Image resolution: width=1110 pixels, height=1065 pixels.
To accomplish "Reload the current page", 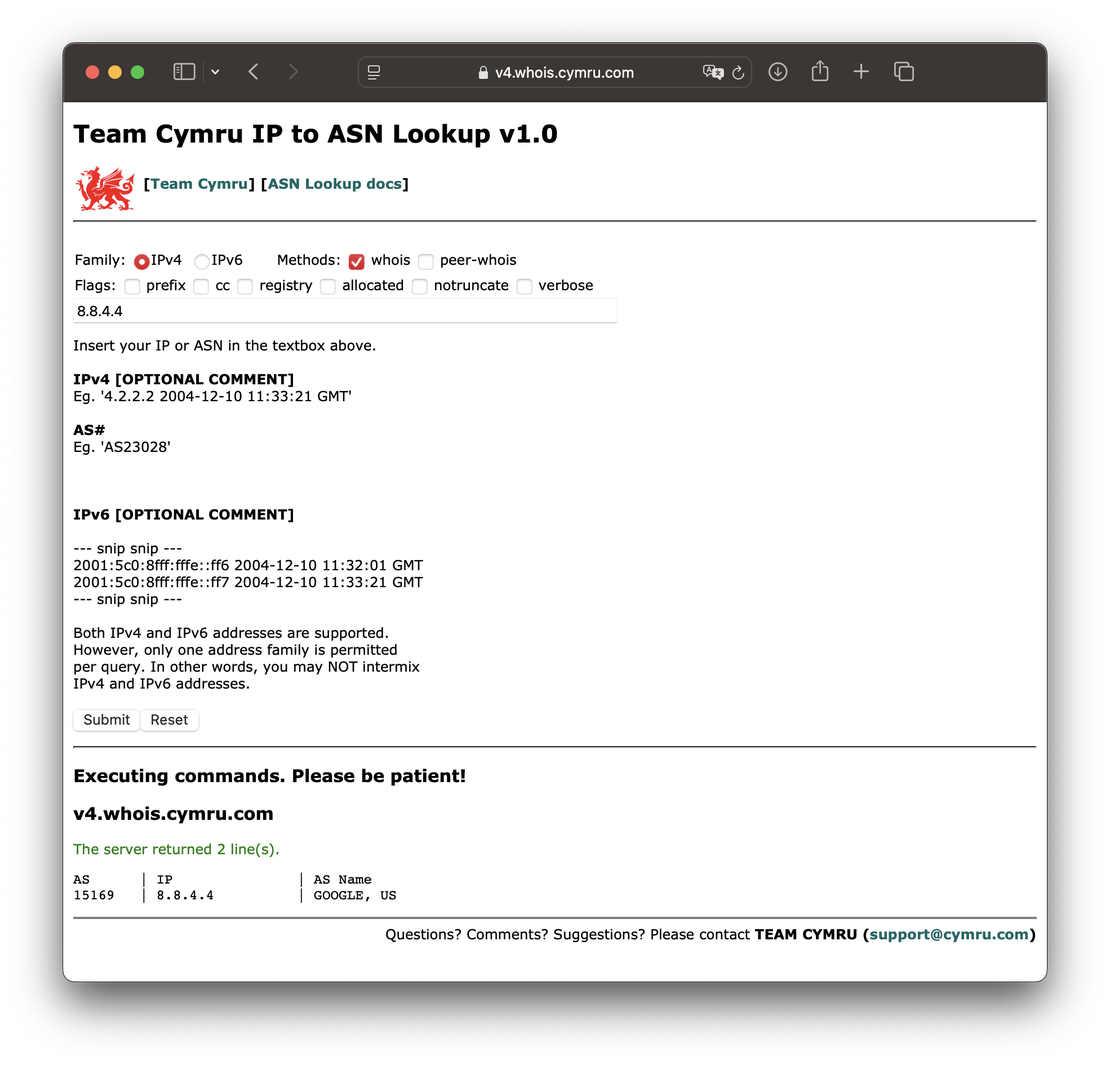I will 738,72.
